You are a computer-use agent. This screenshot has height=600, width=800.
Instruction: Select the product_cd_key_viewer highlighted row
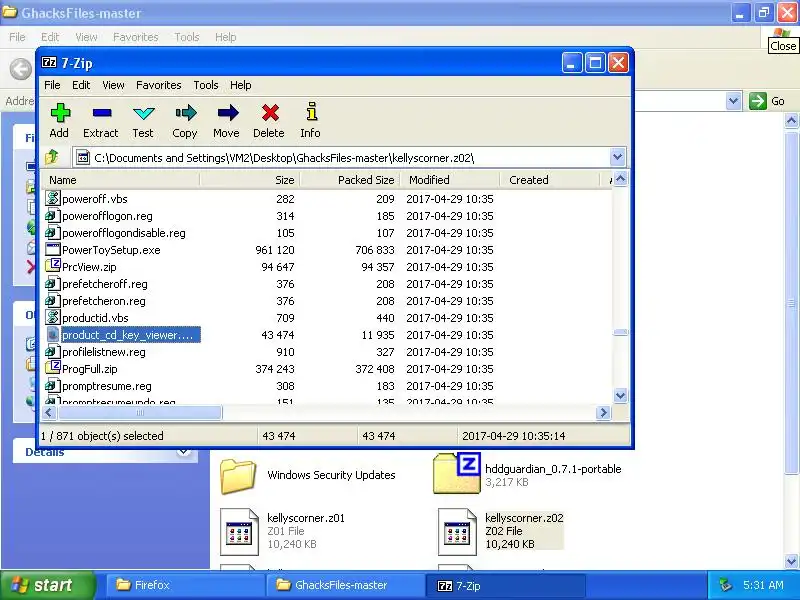[327, 335]
